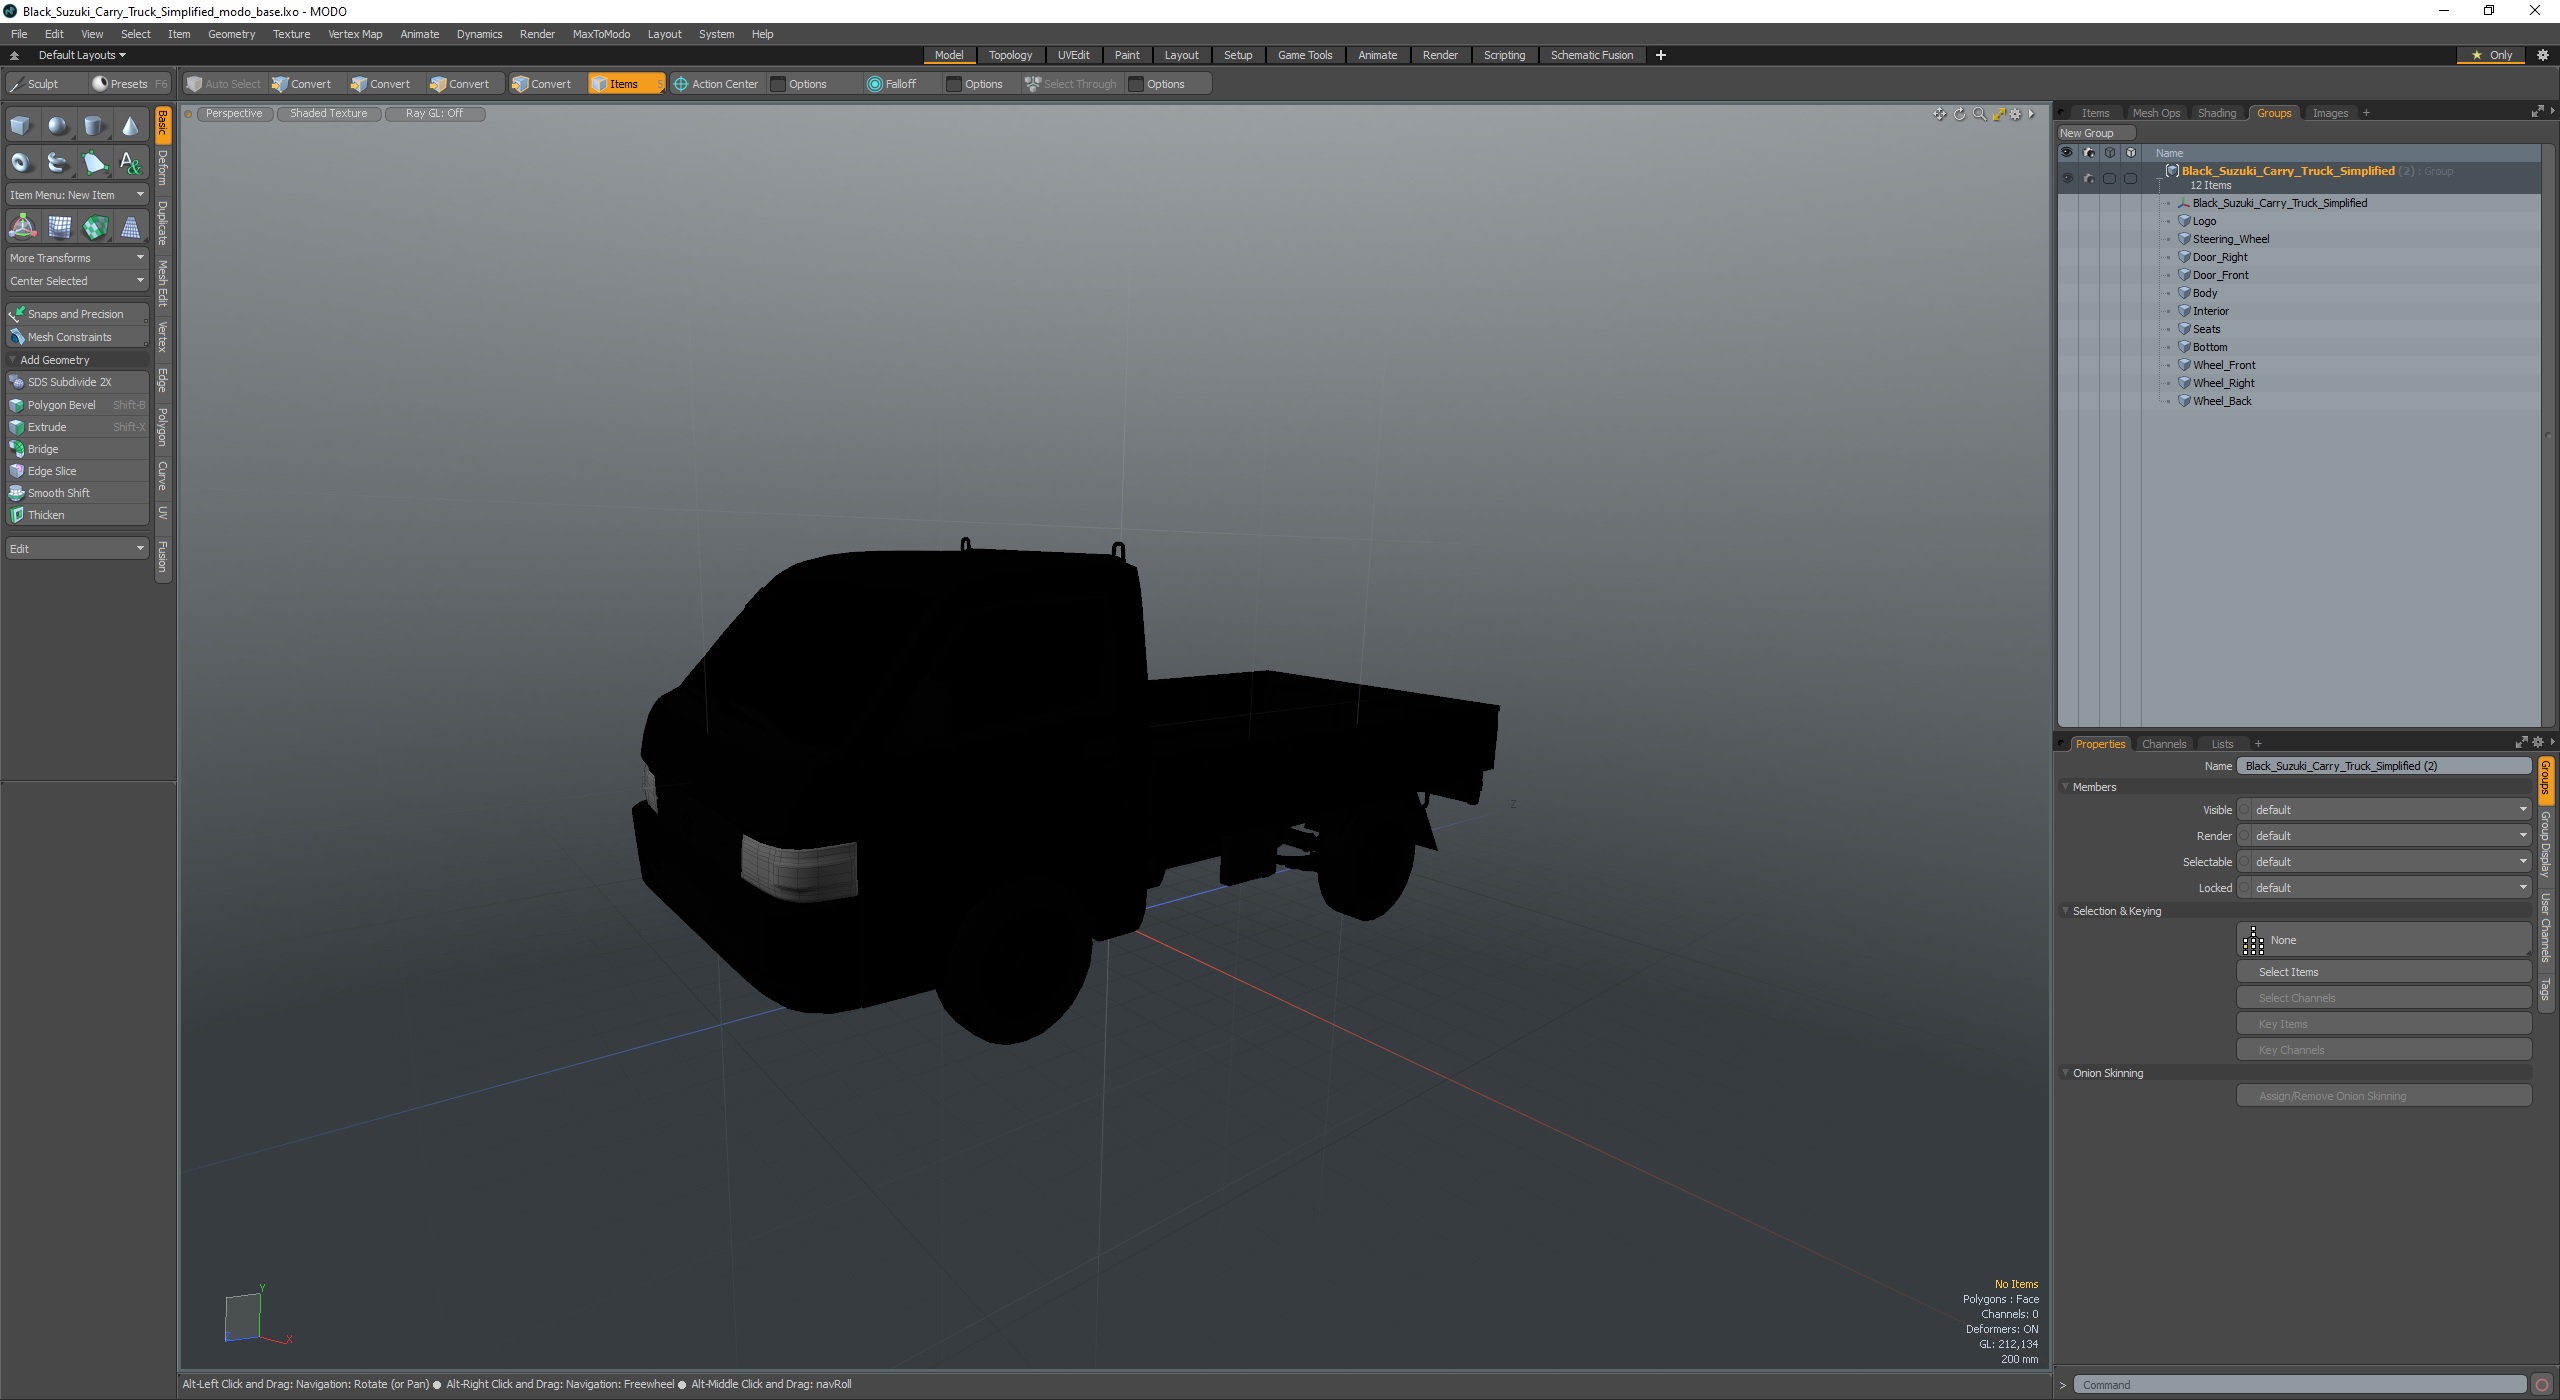Select the Sphere primitive tool

tap(58, 126)
